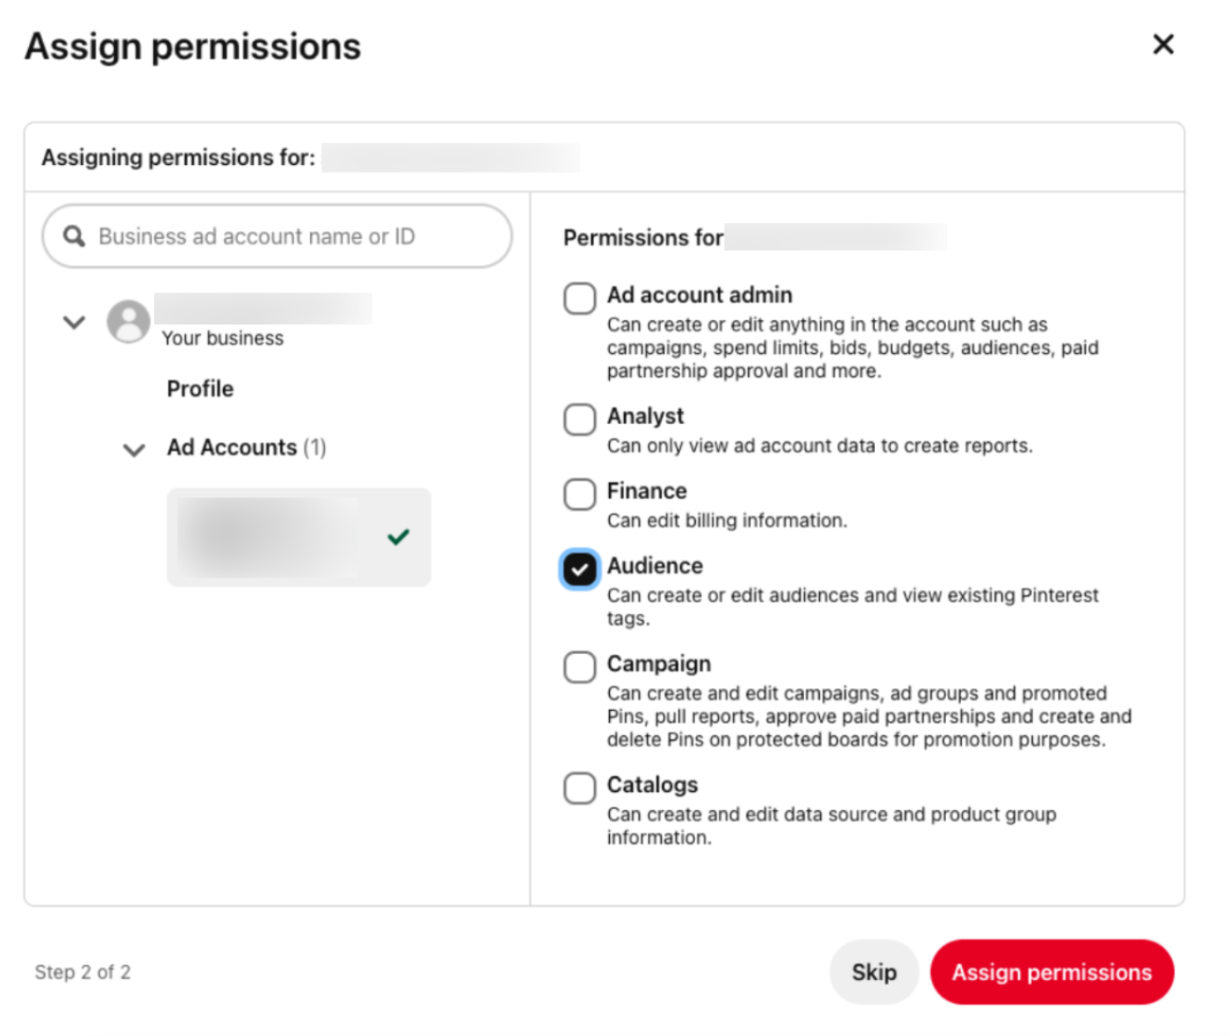Screen dimensions: 1230x1036
Task: Click the Skip button
Action: tap(874, 972)
